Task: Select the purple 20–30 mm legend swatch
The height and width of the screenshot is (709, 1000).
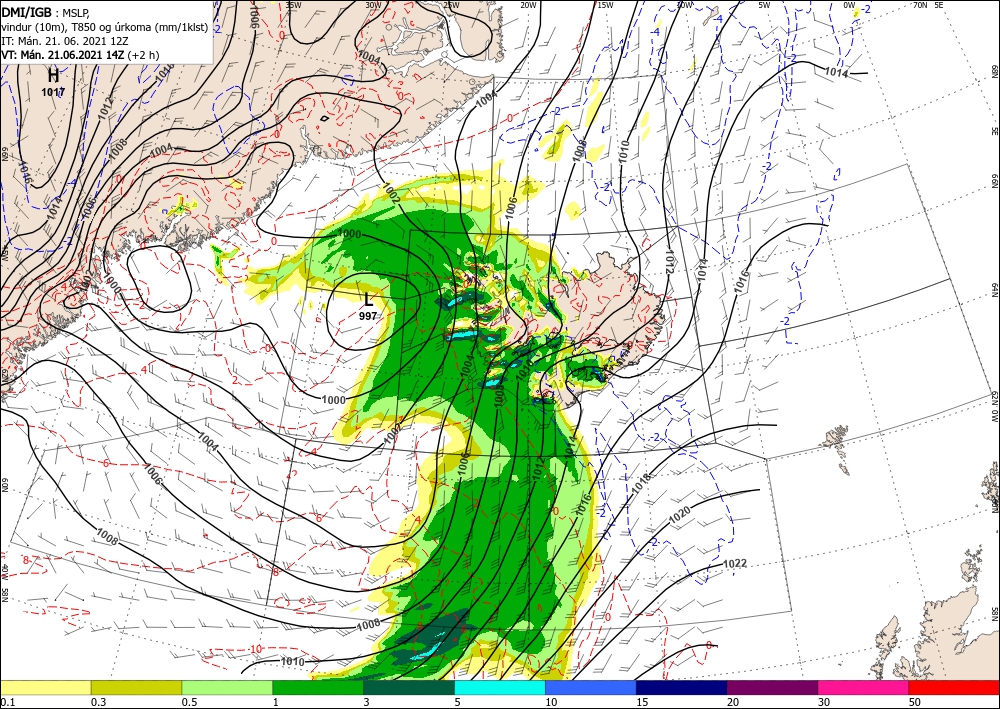Action: [x=772, y=687]
